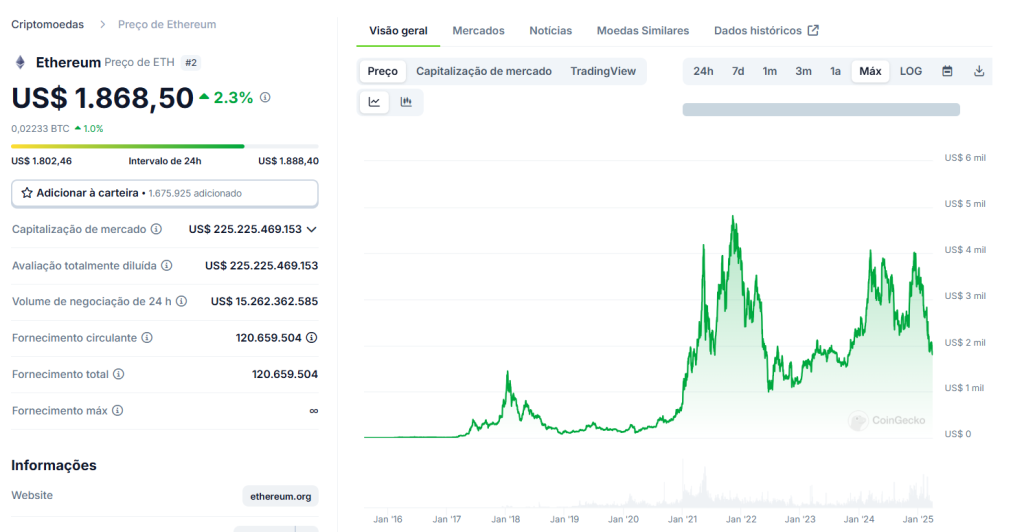Select the TradingView chart mode
Viewport: 1024px width, 532px height.
(x=603, y=71)
